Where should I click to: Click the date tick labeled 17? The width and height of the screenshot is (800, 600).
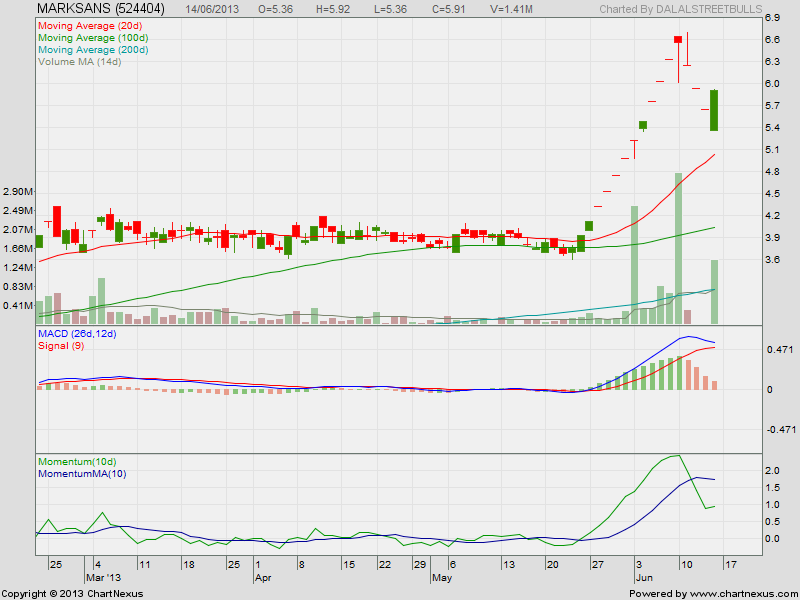(731, 565)
